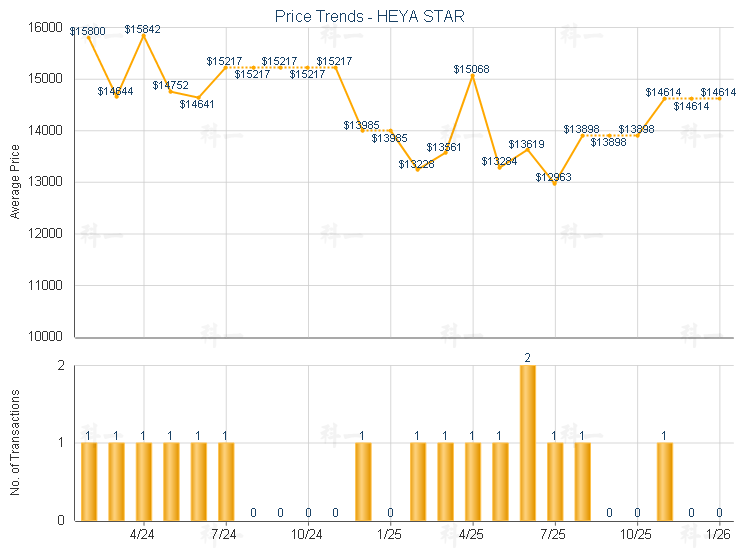
Task: Select the $14752 price label
Action: coord(170,85)
